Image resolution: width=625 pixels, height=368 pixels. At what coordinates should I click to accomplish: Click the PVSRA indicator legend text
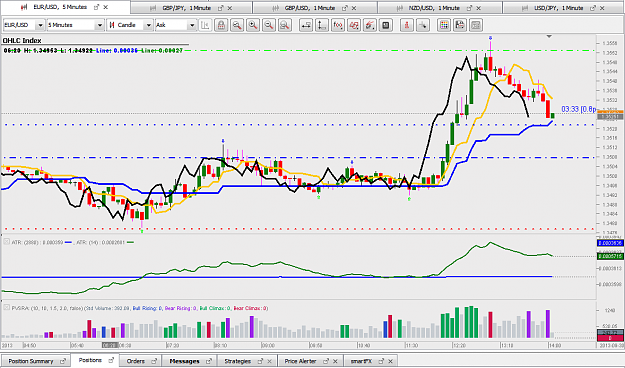click(140, 308)
